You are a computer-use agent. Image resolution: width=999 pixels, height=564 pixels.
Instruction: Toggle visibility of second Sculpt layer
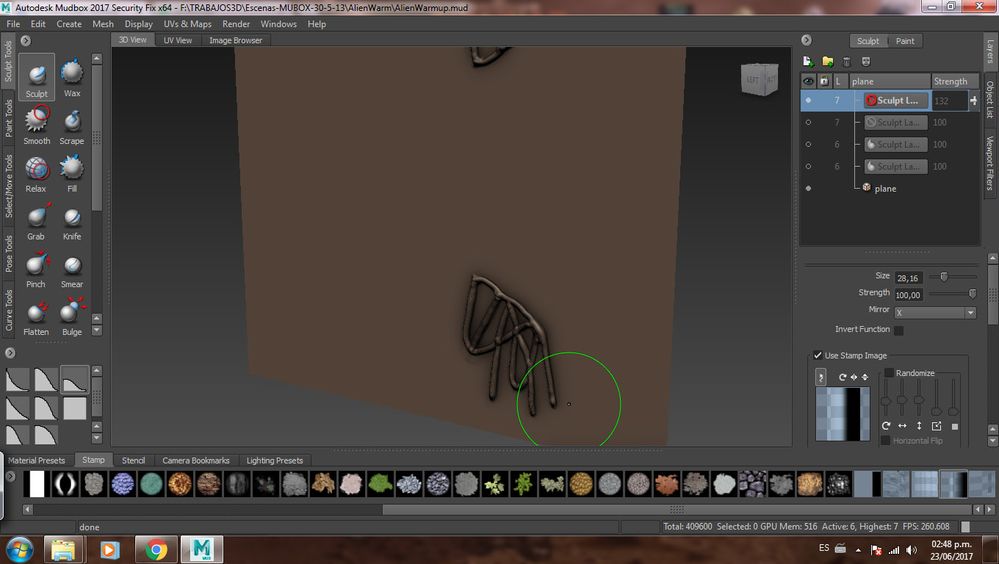coord(809,122)
